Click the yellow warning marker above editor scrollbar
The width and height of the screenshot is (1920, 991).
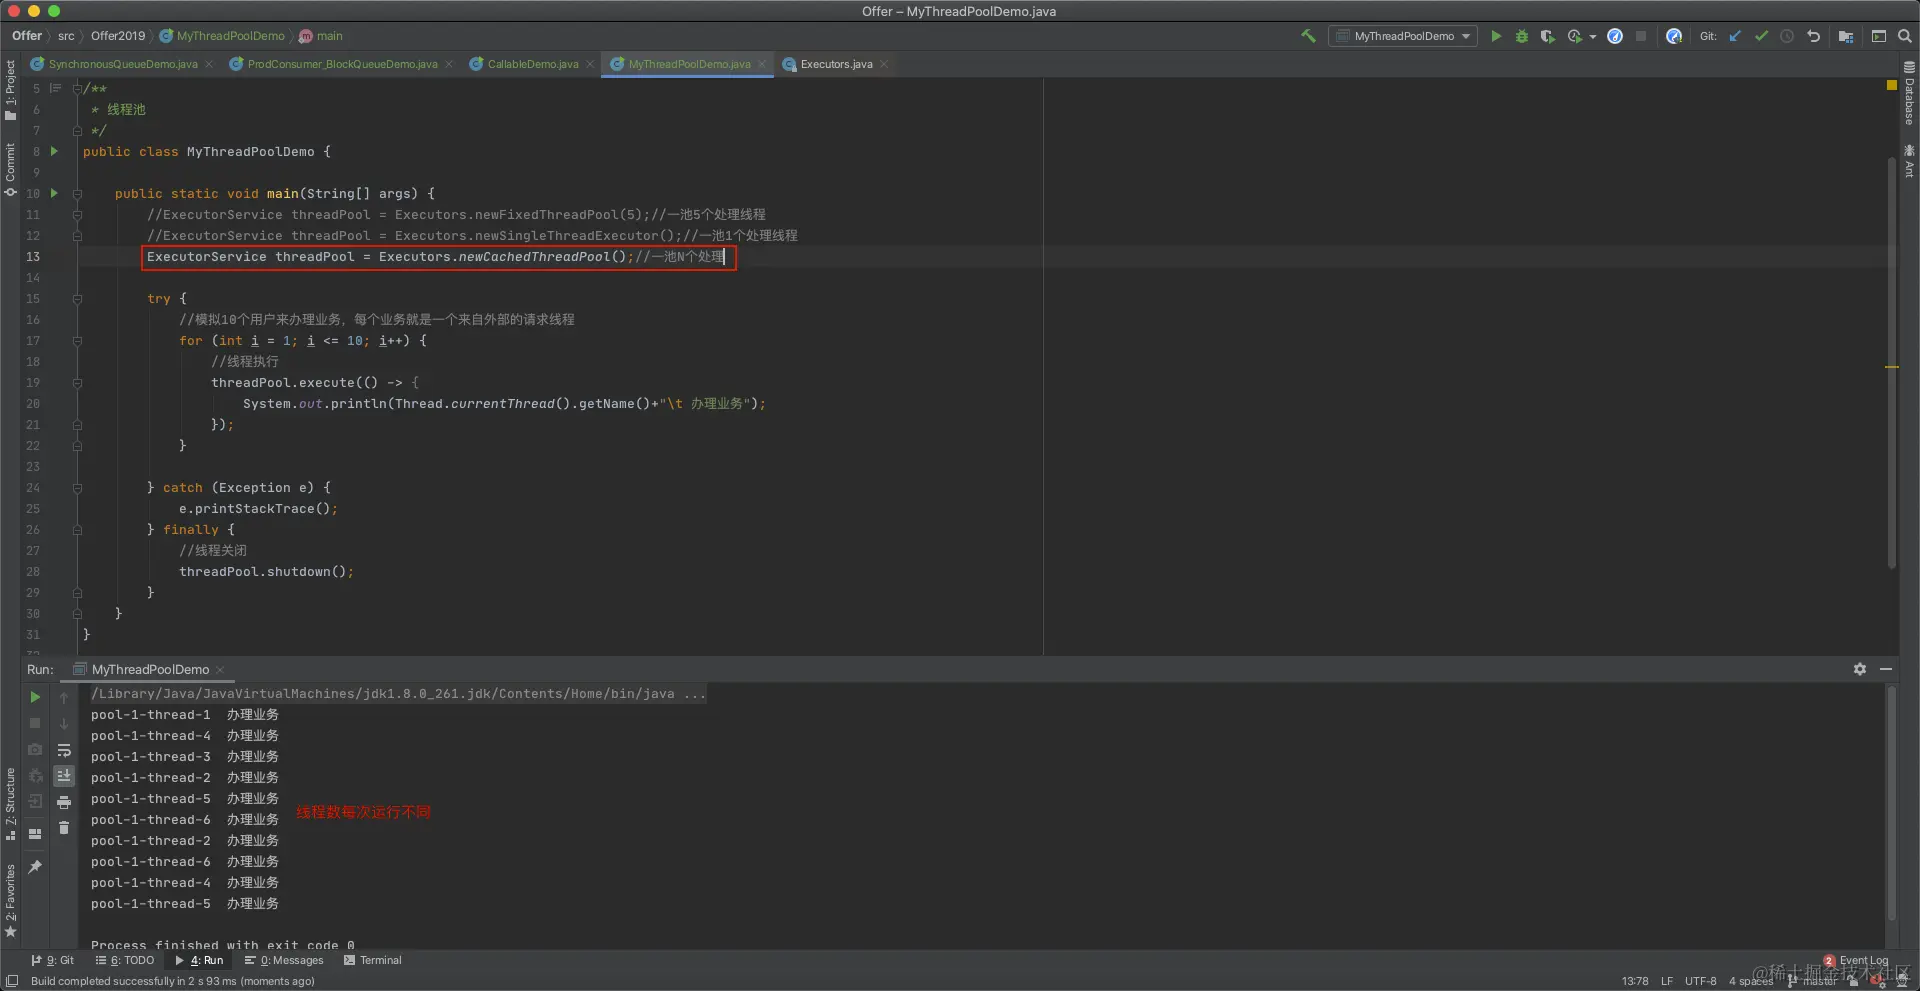tap(1892, 86)
